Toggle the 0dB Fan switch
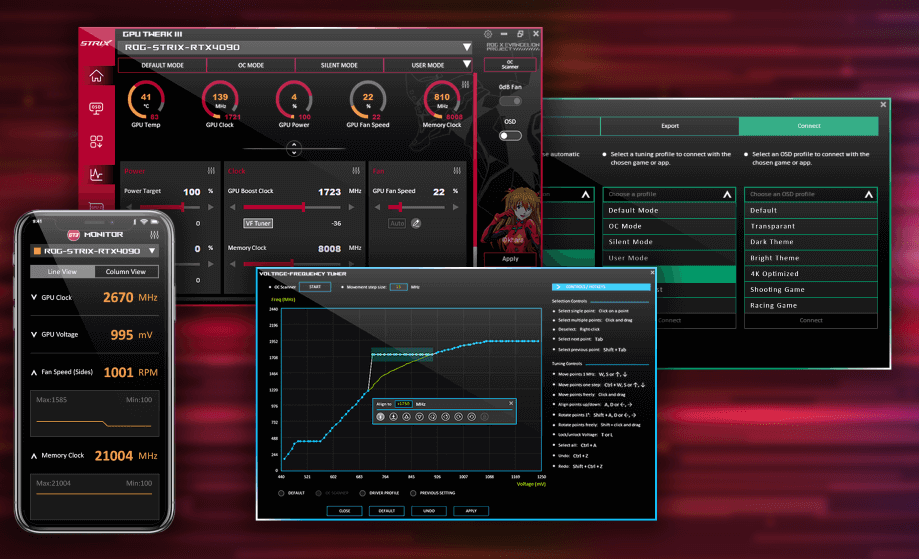 (510, 101)
